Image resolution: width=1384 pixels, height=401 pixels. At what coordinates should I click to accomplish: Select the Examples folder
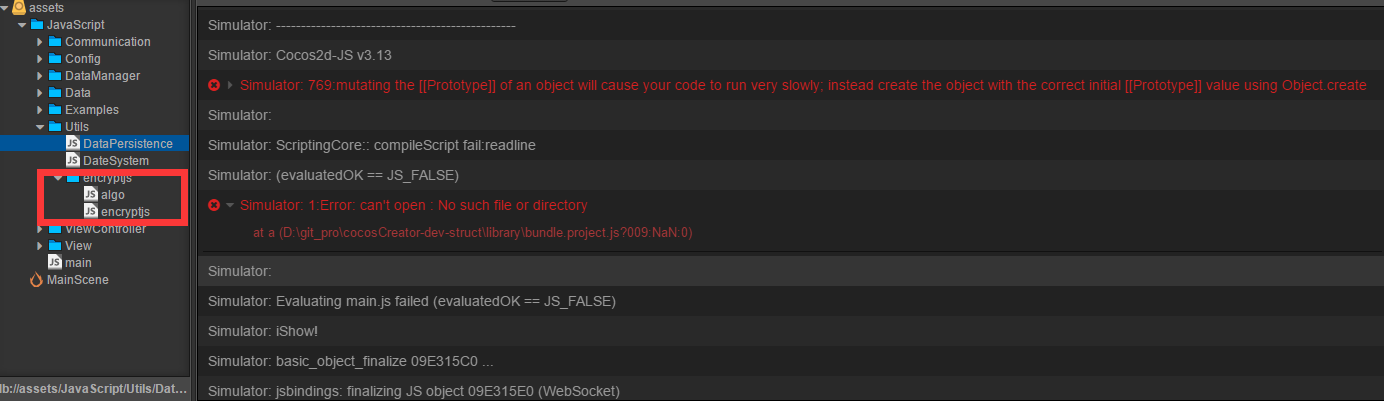click(x=91, y=110)
